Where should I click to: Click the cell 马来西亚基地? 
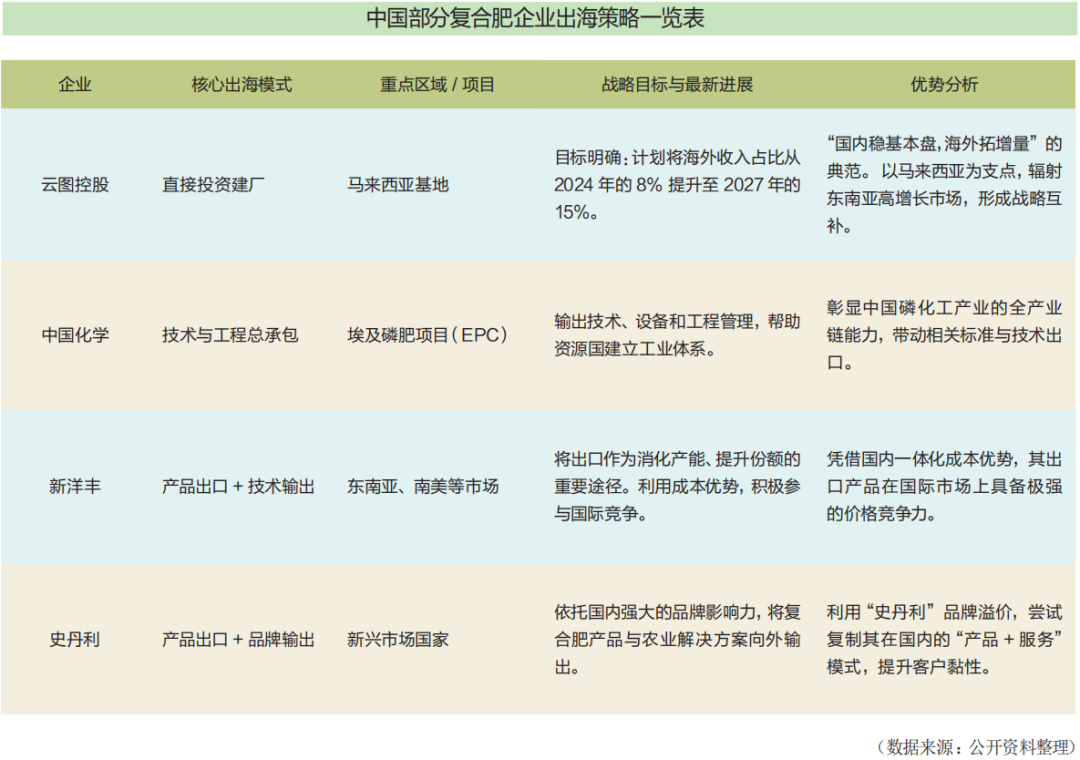(x=398, y=185)
